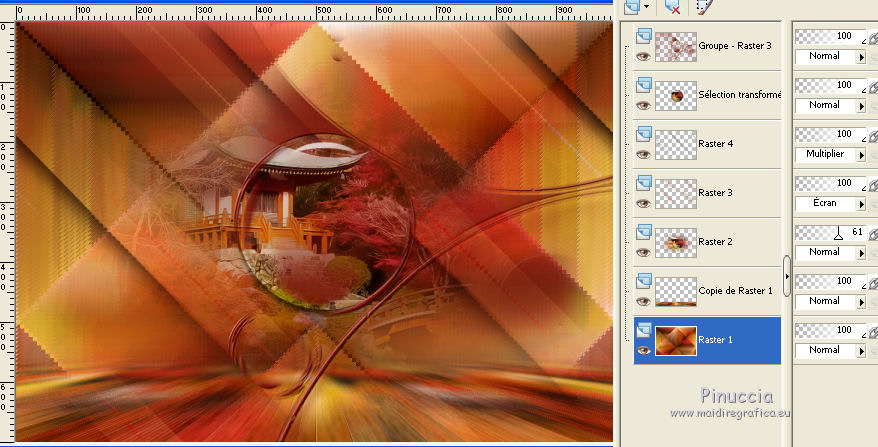Click the layer type icon of Groupe - Raster 3
Screen dimensions: 878x447
click(x=644, y=36)
